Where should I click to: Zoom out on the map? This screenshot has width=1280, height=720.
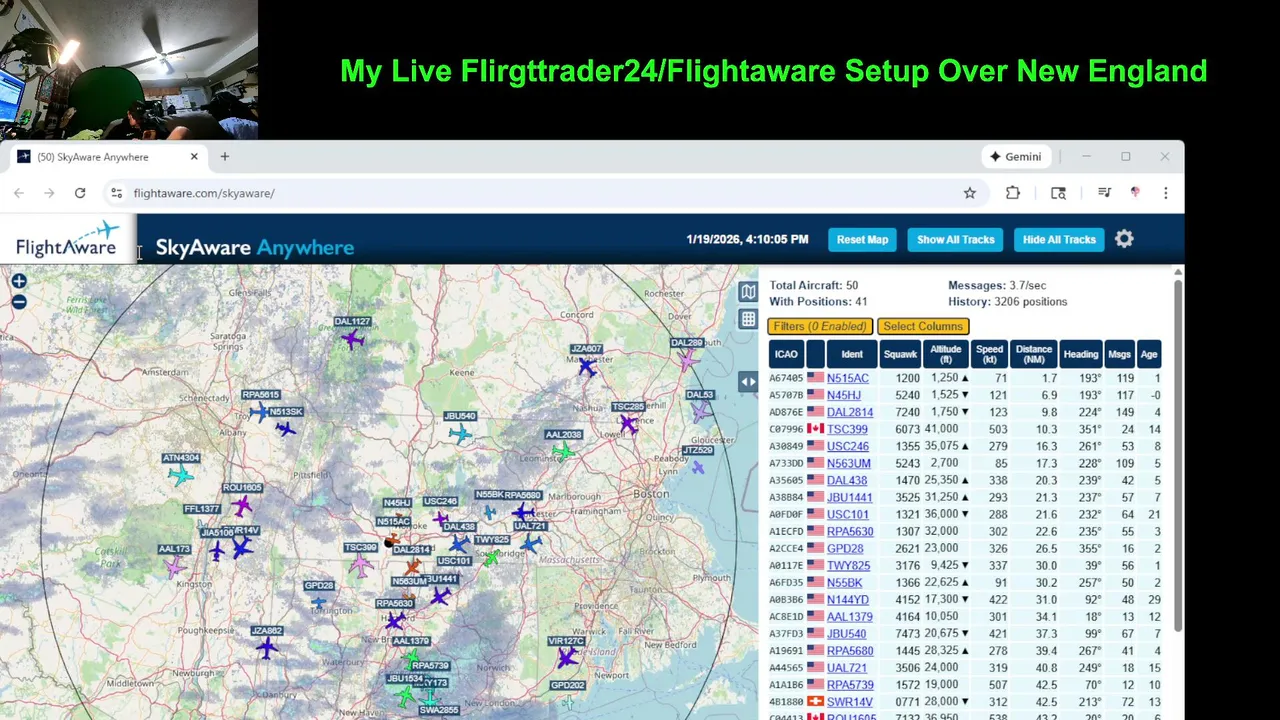pyautogui.click(x=19, y=302)
